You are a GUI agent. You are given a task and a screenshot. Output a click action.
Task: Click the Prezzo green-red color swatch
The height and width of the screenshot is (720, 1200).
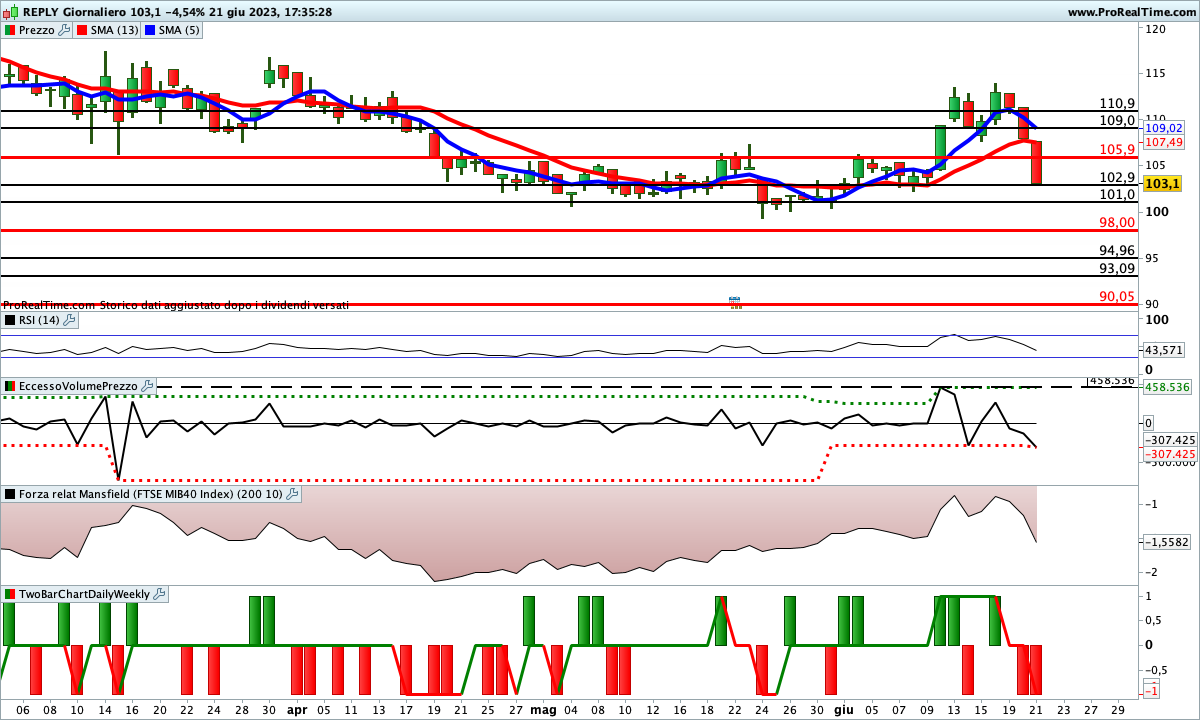click(10, 30)
